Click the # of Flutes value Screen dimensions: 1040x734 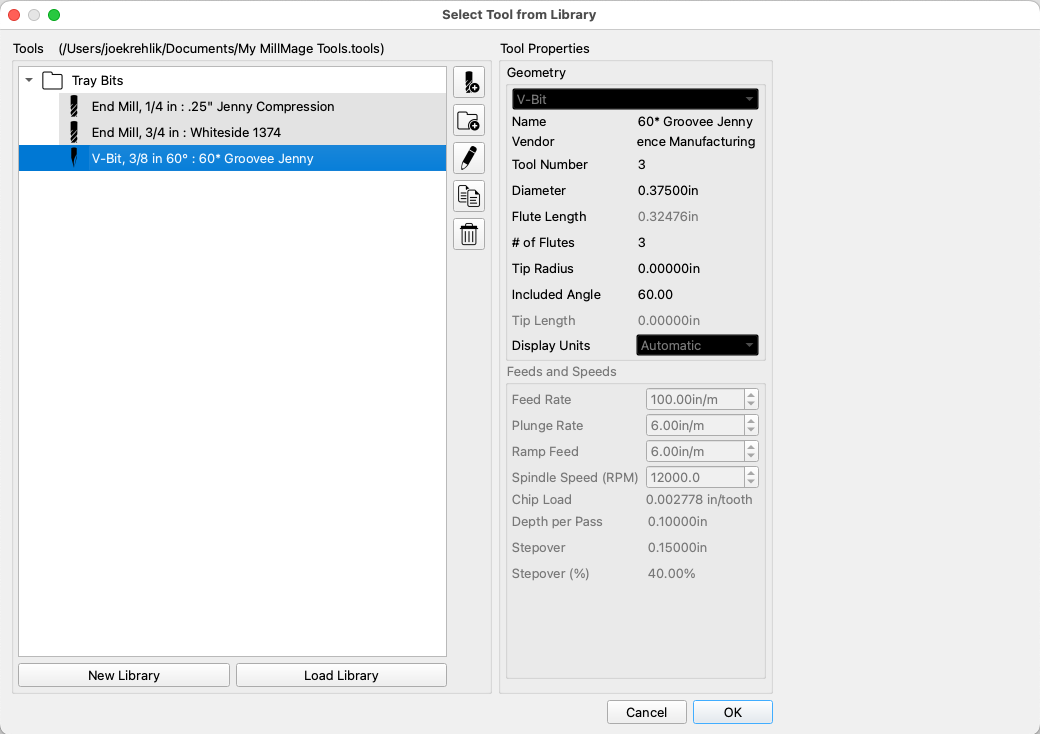click(x=641, y=242)
